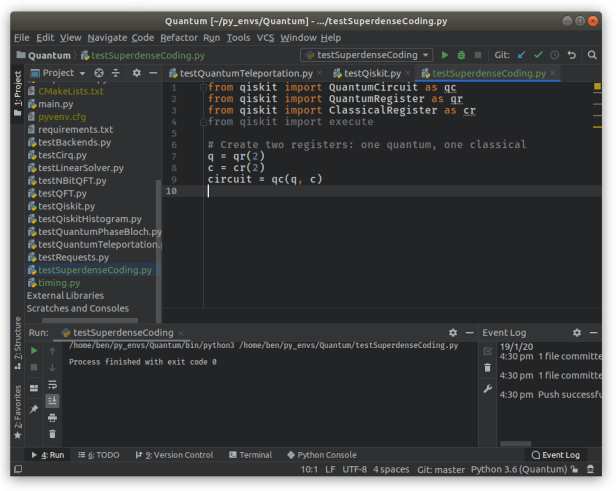Commit changes using the Git checkmark icon

click(538, 55)
